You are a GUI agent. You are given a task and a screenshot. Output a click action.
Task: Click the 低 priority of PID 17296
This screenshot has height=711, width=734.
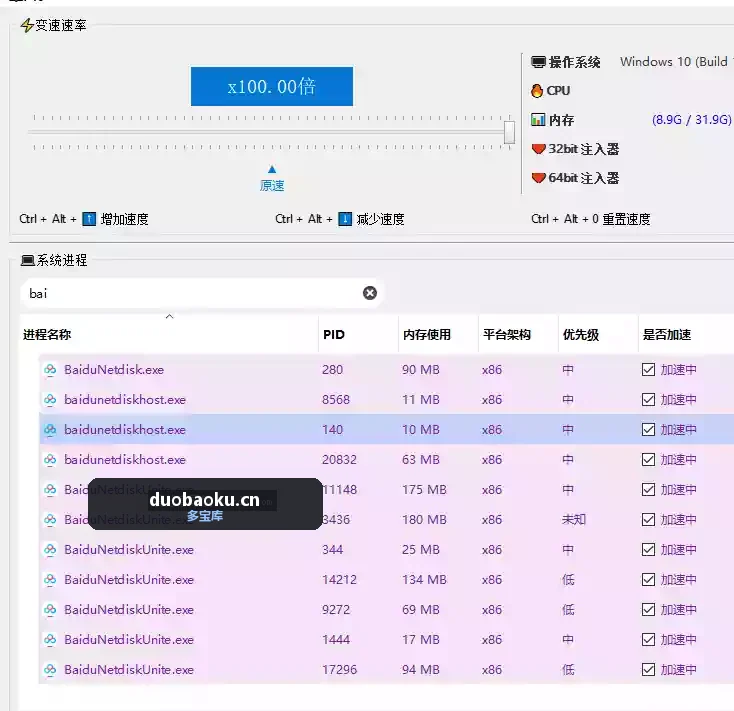[568, 669]
